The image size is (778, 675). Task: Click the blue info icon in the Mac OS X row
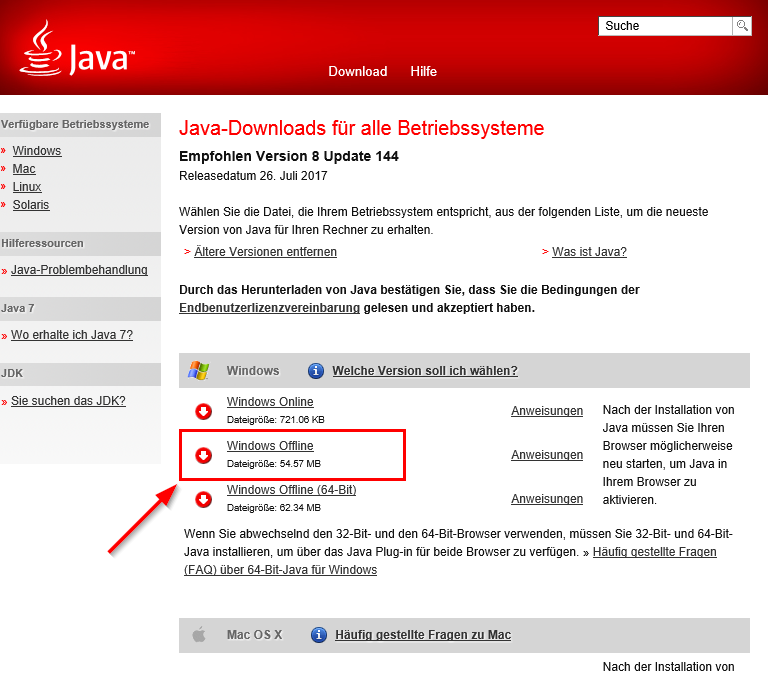(319, 635)
